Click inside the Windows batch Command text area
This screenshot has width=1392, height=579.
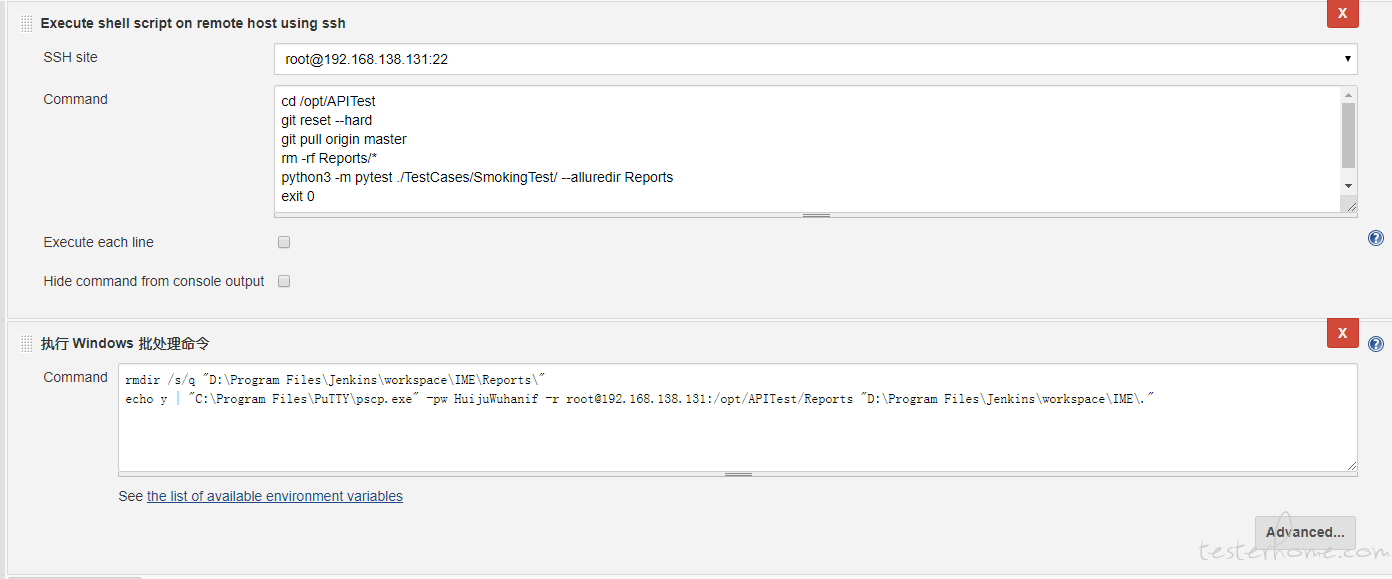click(x=737, y=417)
